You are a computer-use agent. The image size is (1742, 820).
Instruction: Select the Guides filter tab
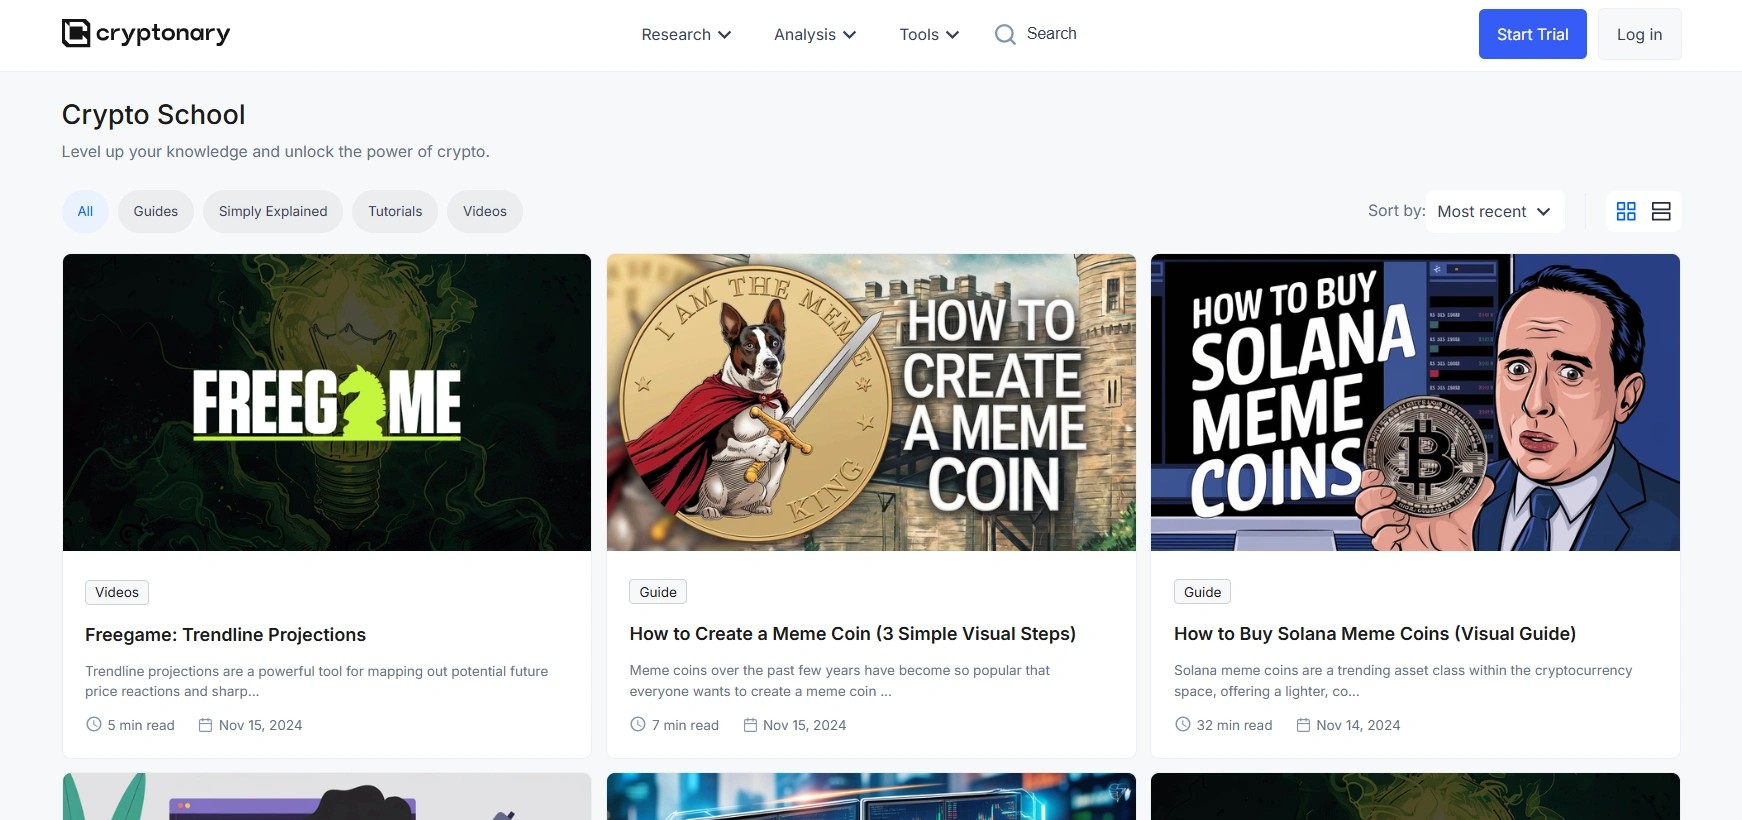coord(156,211)
